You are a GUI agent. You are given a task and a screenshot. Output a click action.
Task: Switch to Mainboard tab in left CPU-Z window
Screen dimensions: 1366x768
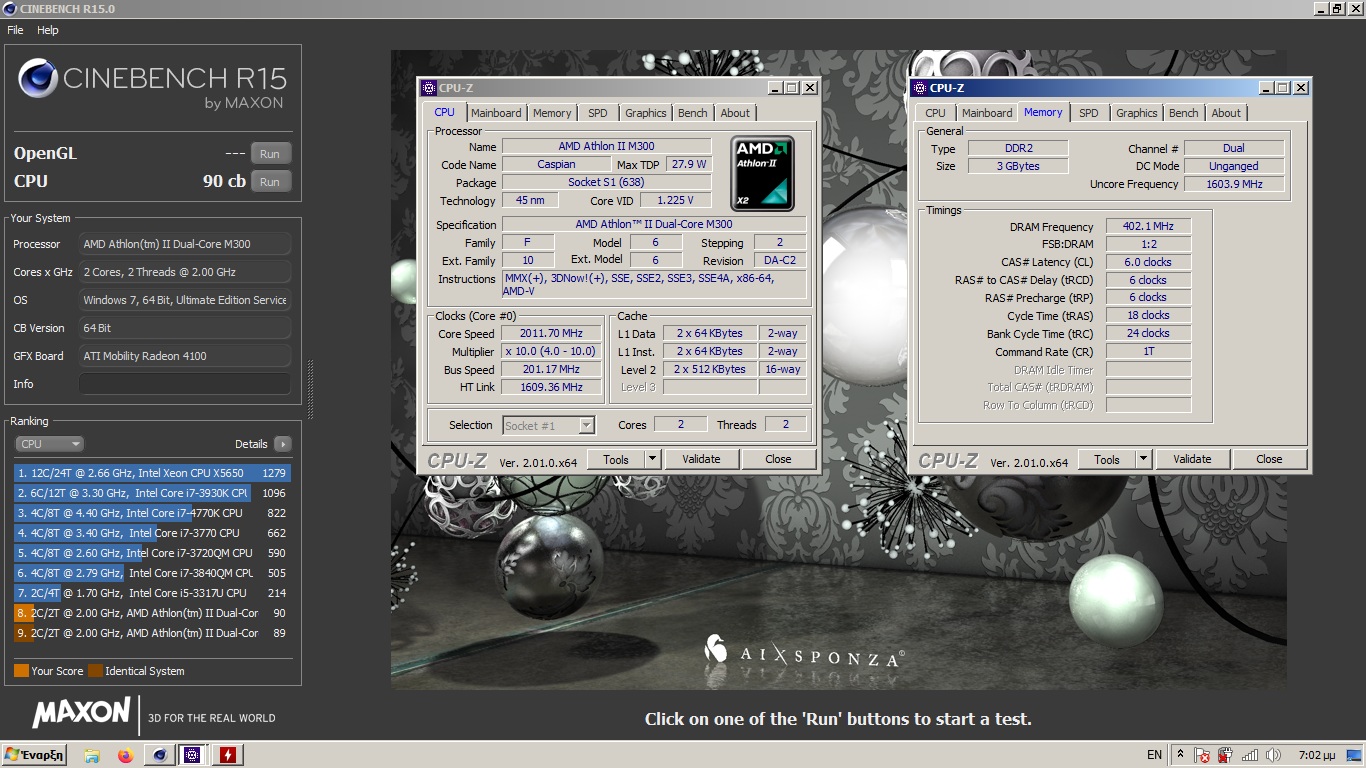pyautogui.click(x=496, y=113)
